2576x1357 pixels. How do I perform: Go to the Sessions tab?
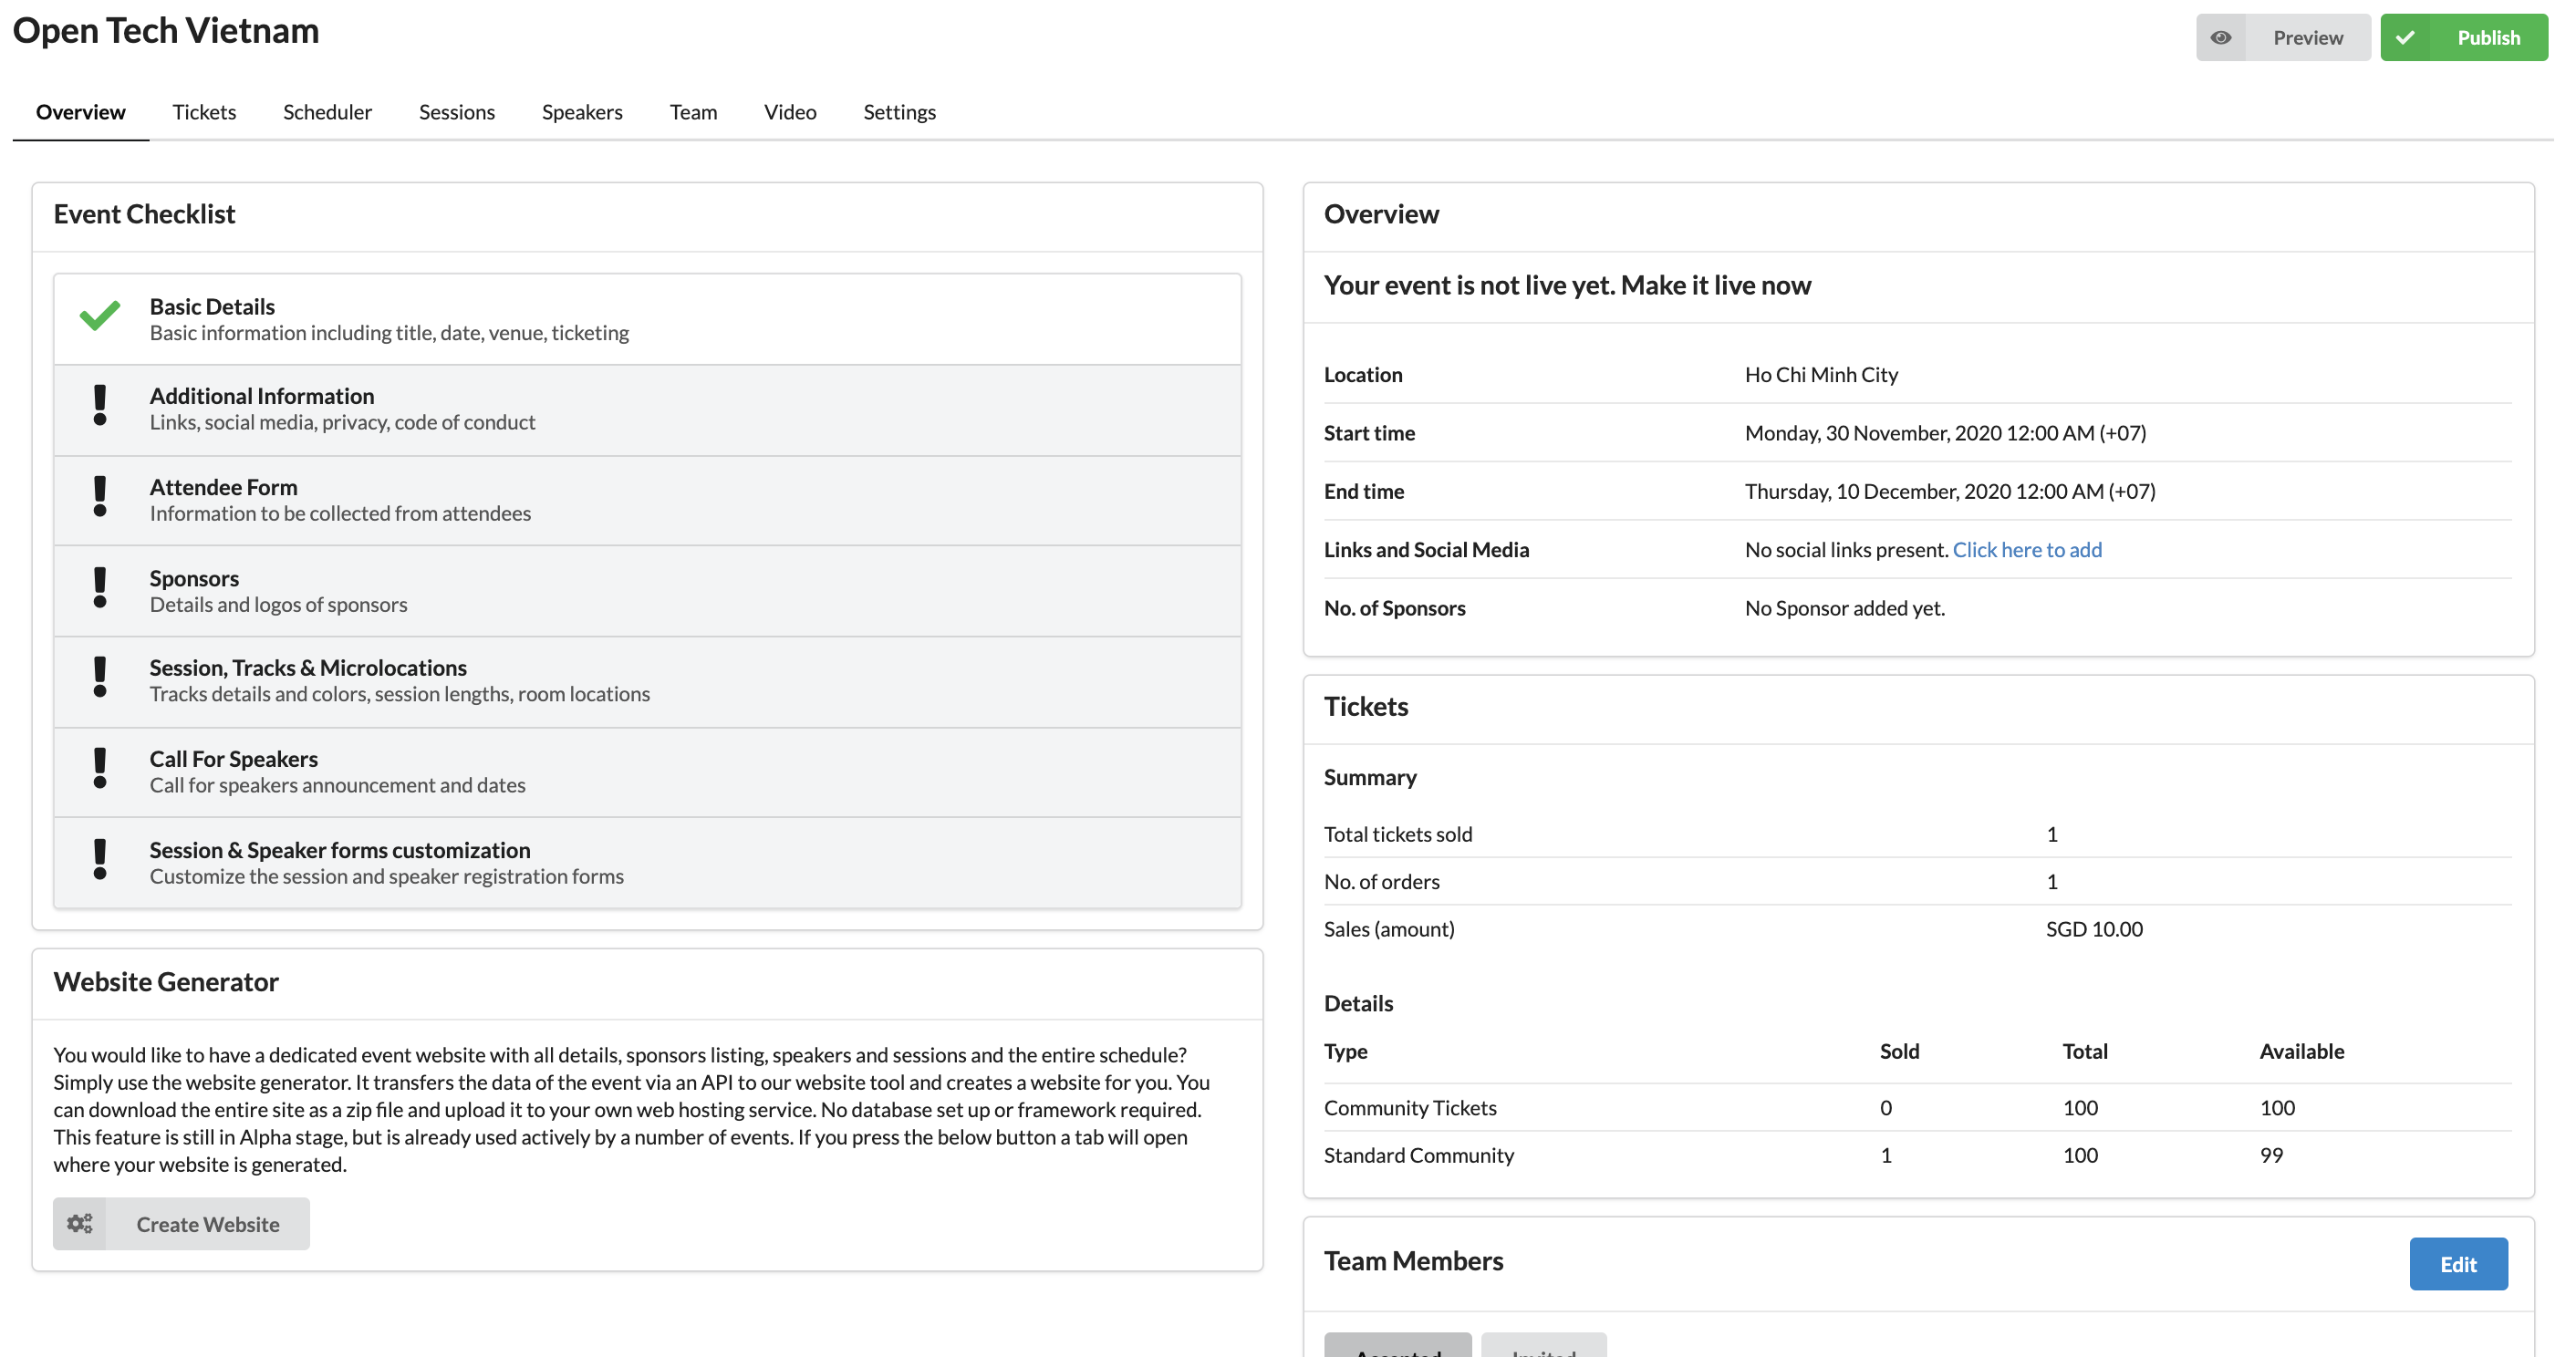(457, 112)
